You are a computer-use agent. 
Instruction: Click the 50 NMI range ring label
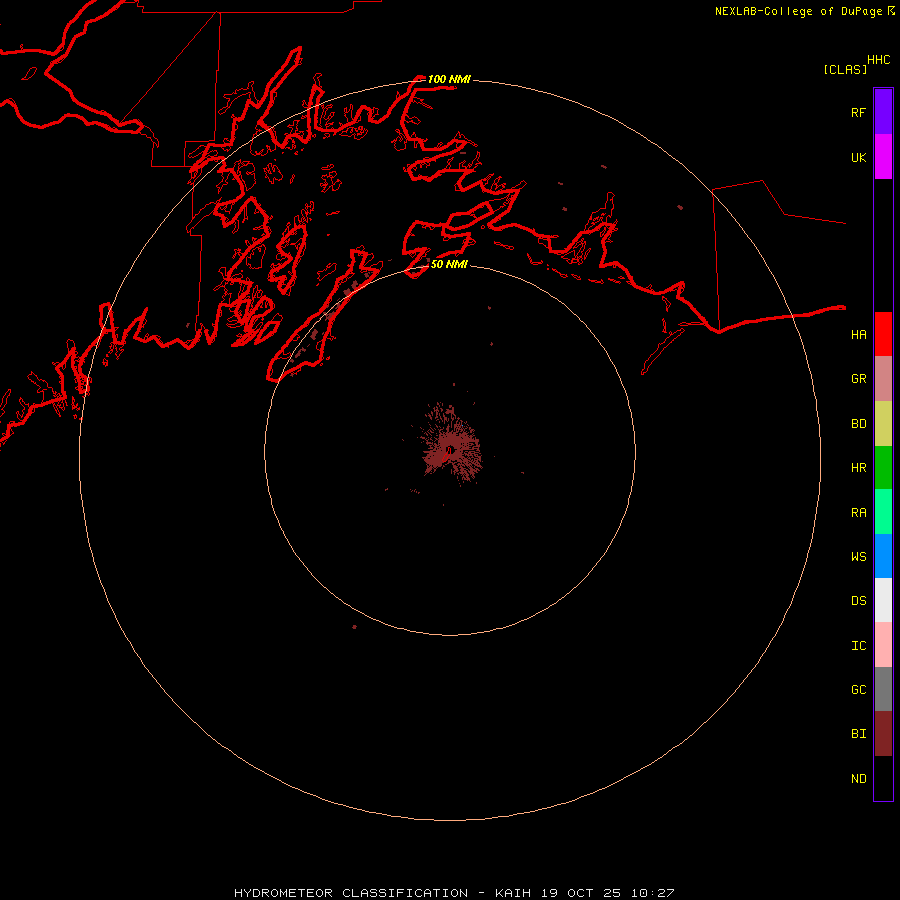click(449, 264)
